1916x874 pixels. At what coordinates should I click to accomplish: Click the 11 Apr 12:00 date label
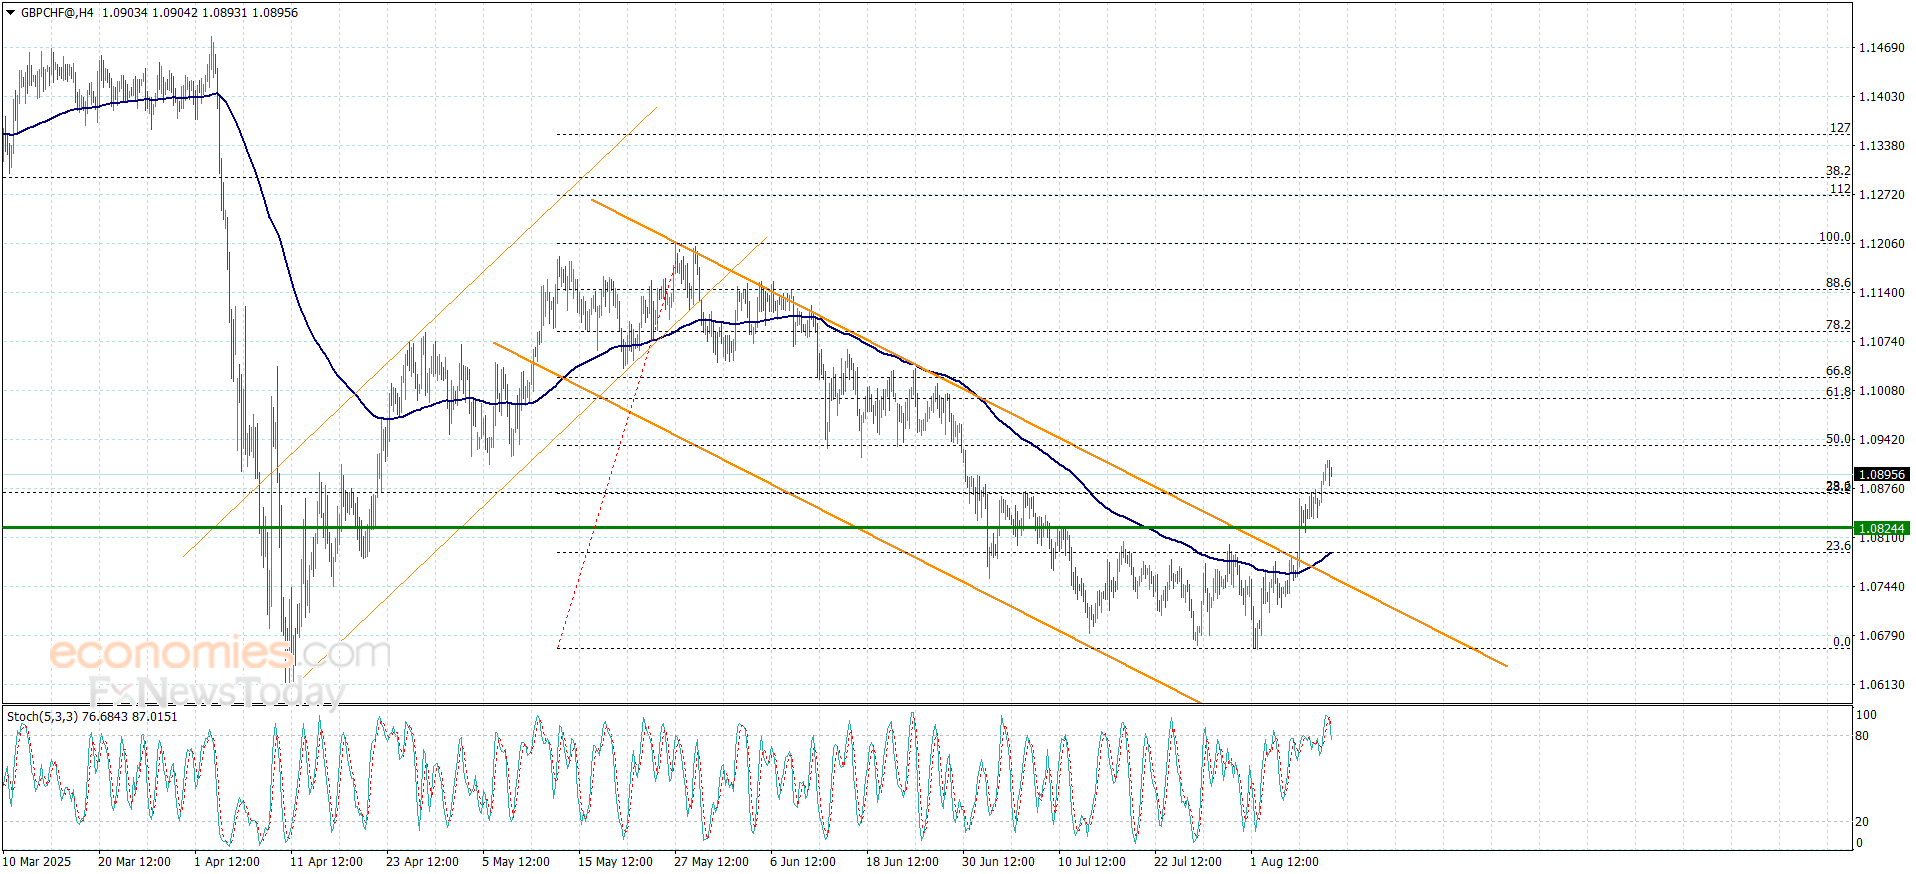326,862
